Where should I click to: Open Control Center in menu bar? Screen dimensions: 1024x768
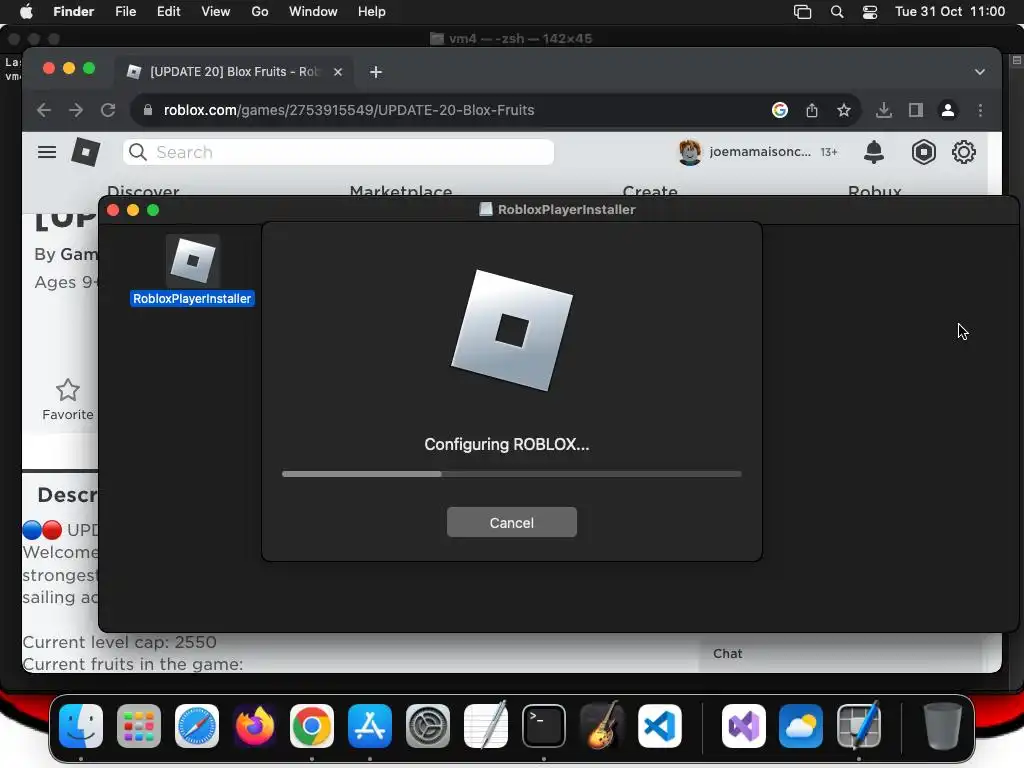tap(870, 12)
